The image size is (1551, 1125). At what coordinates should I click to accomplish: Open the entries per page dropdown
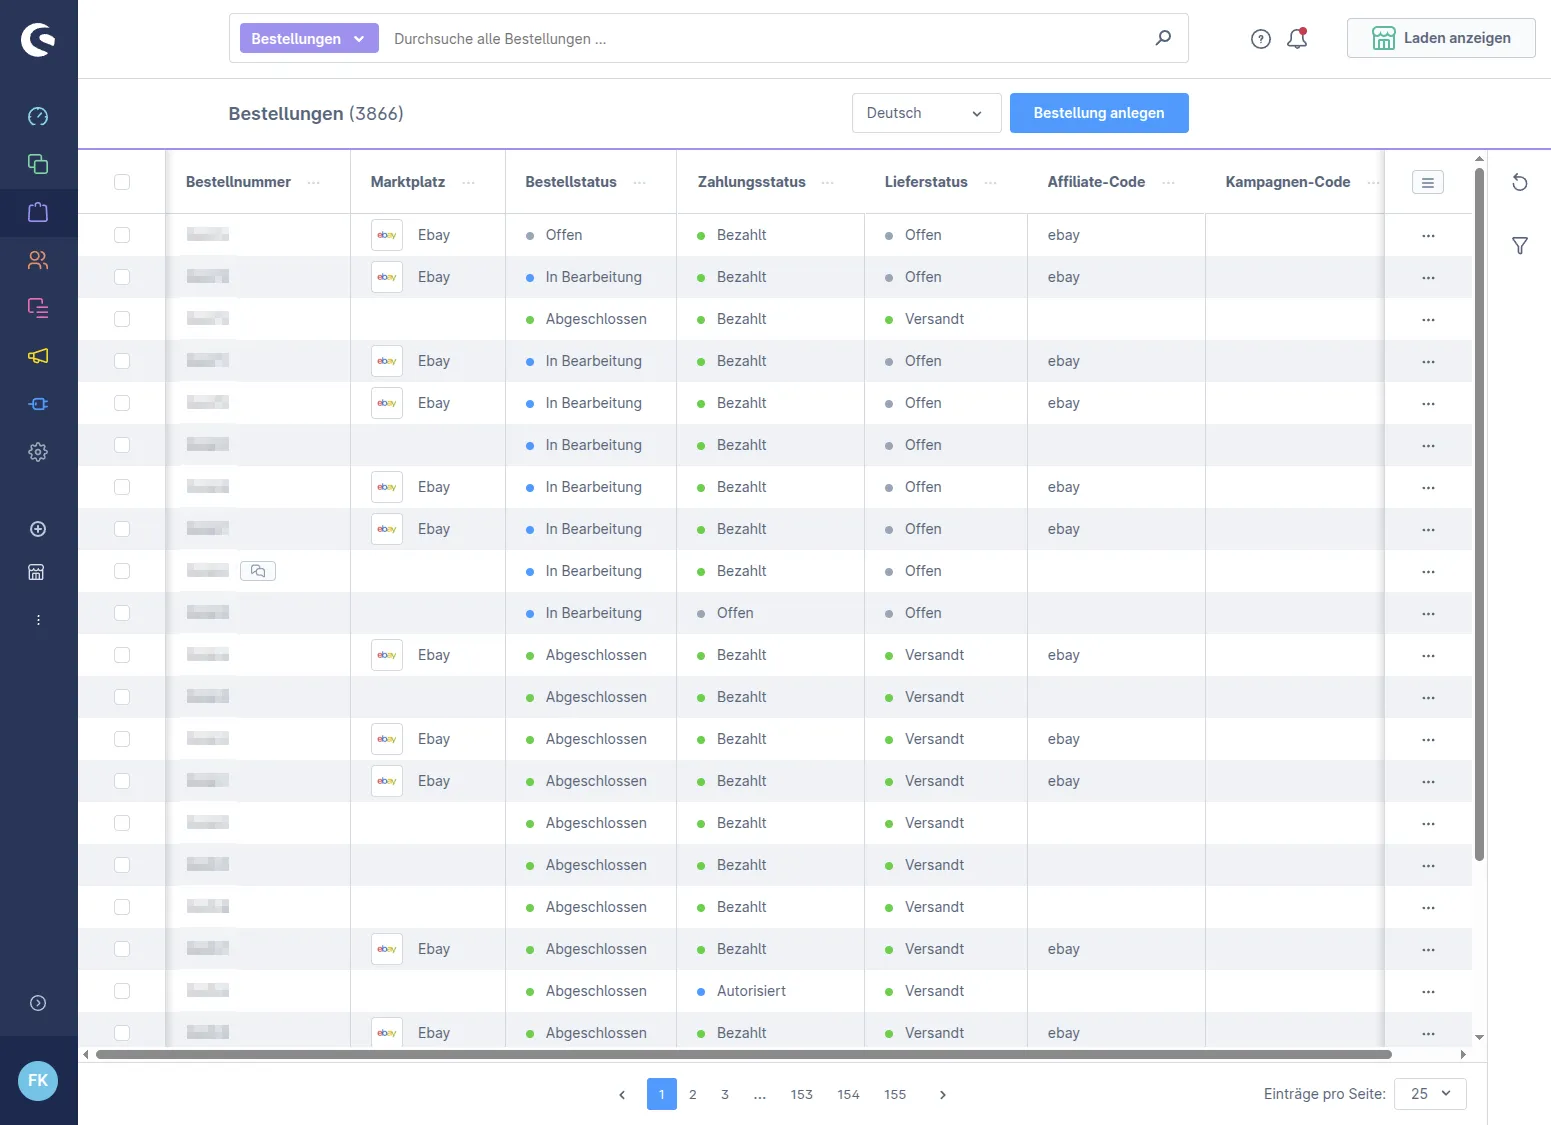coord(1430,1094)
